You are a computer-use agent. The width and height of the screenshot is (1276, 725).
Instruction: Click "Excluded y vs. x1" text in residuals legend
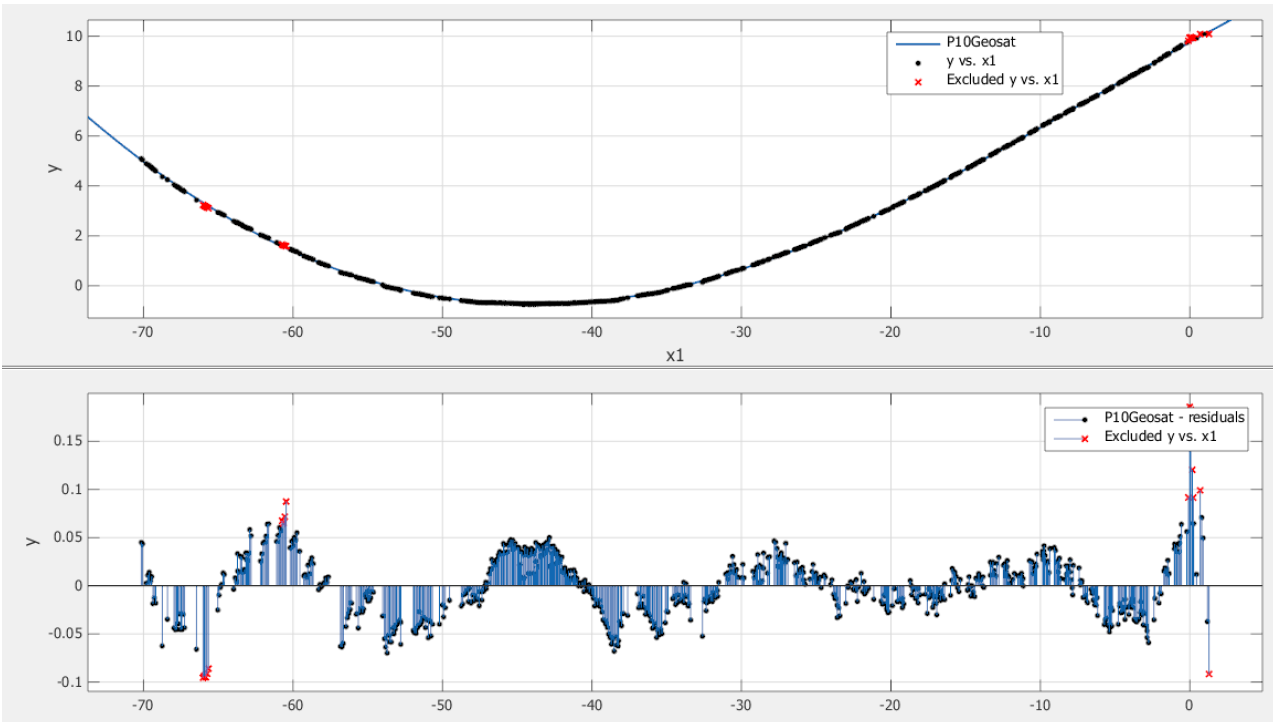click(x=1160, y=438)
